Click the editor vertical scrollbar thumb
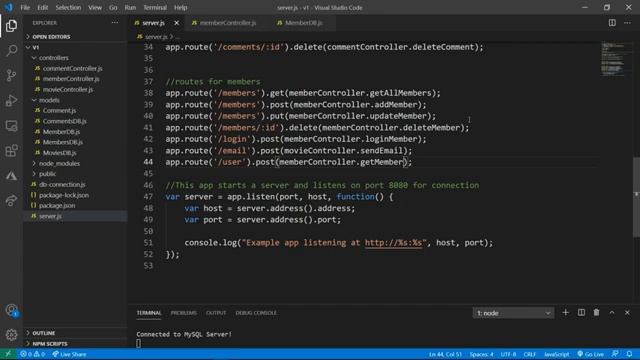Viewport: 640px width, 360px height. pyautogui.click(x=636, y=197)
